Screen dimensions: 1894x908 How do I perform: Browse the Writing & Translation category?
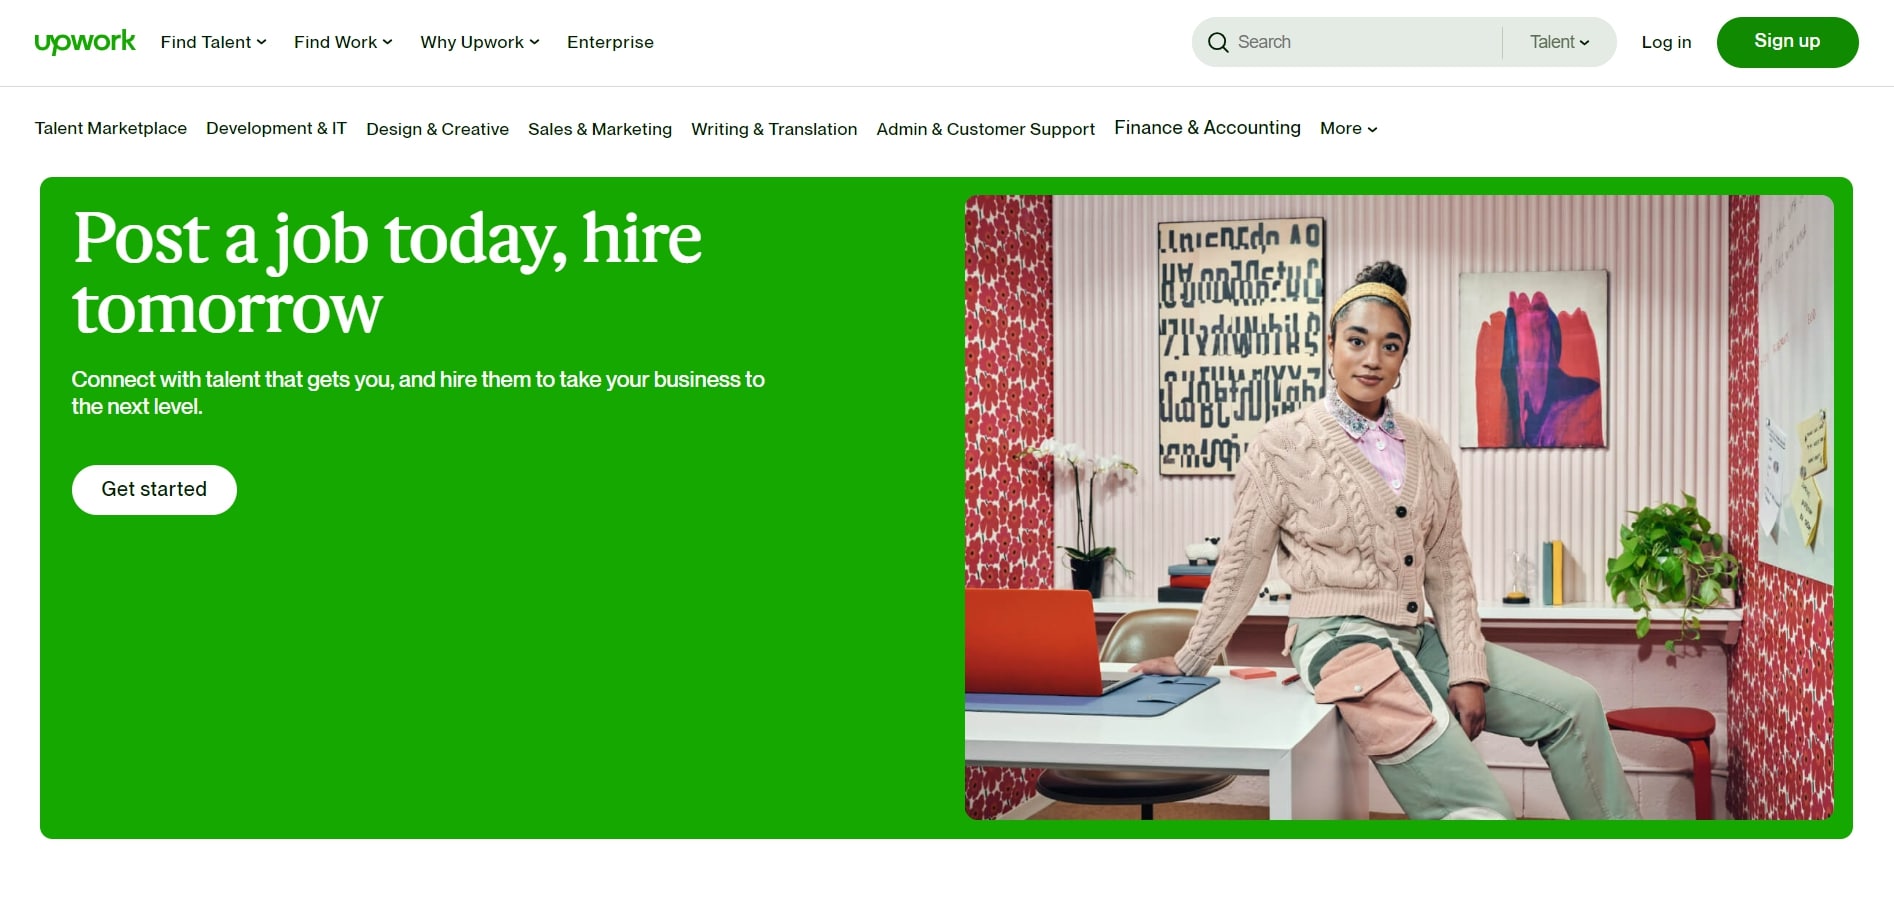[x=773, y=129]
